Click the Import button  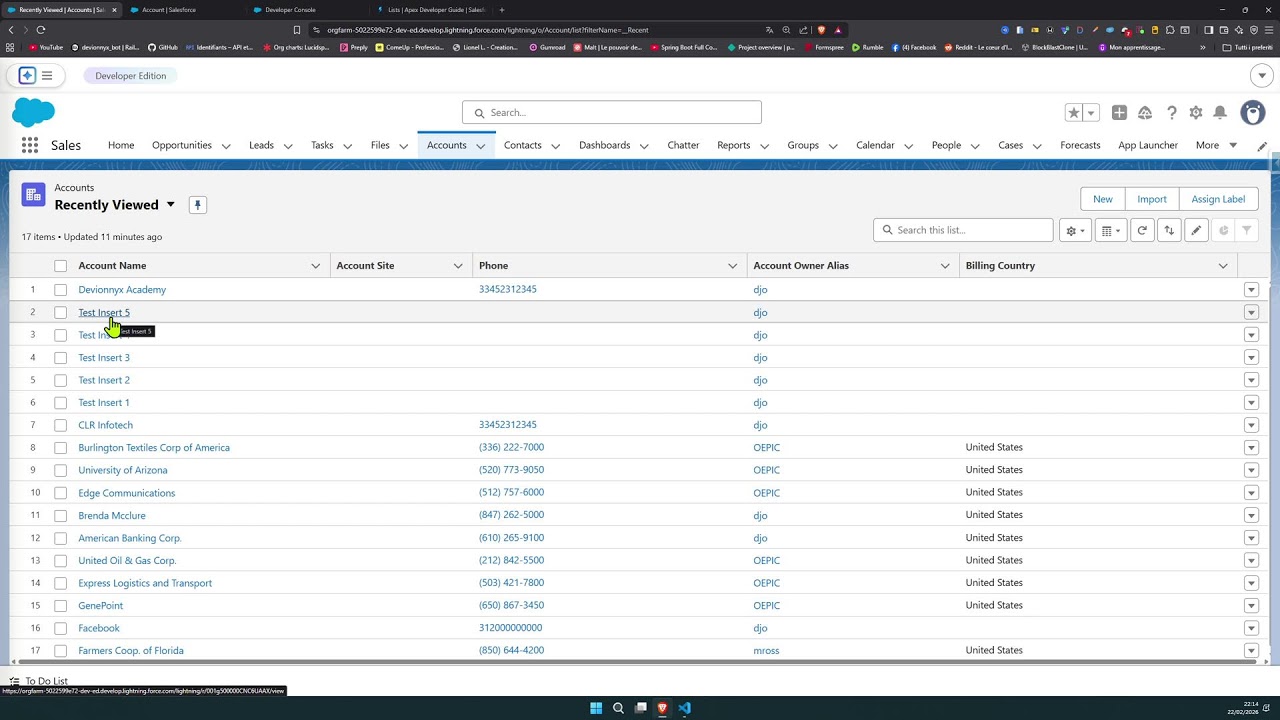coord(1152,199)
